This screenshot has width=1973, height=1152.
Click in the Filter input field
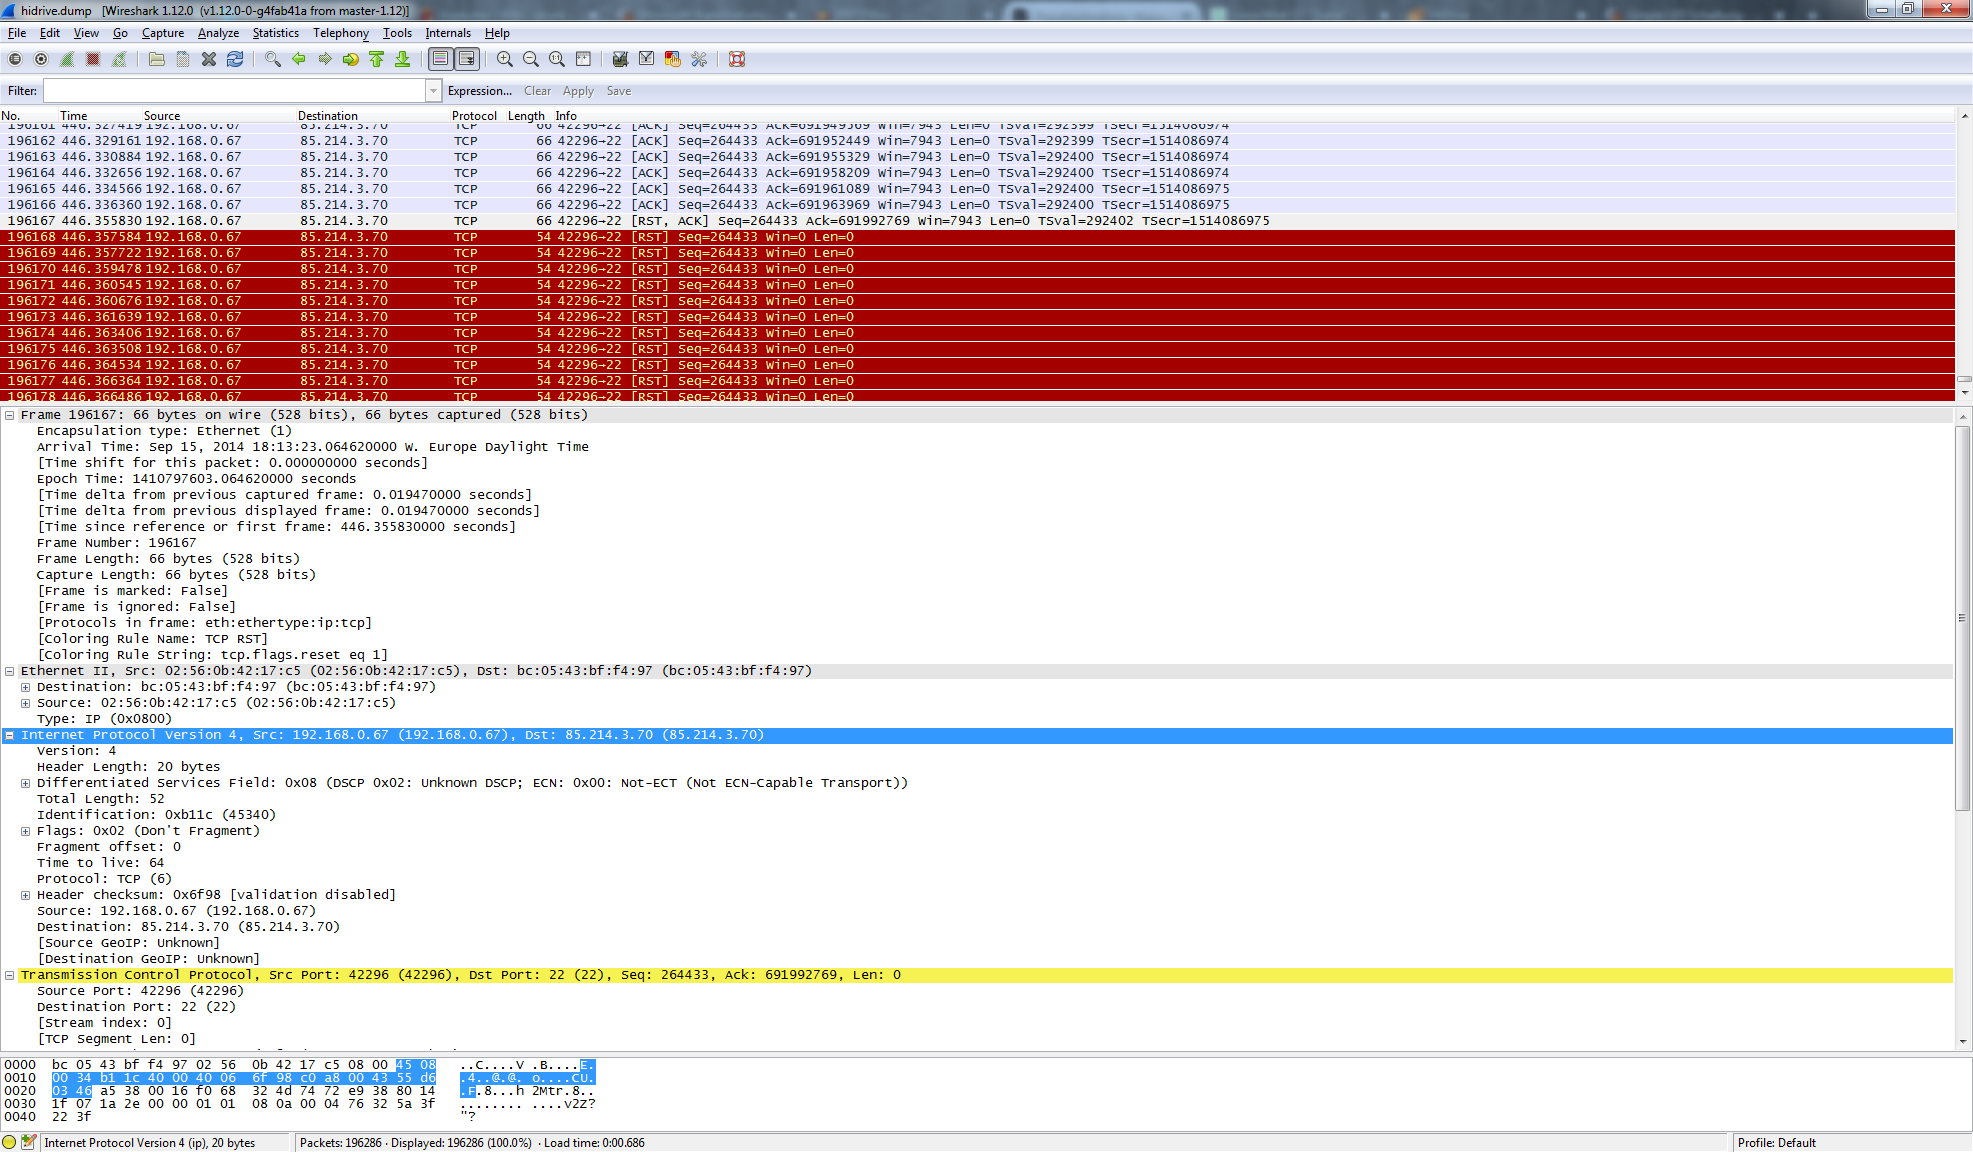click(234, 91)
